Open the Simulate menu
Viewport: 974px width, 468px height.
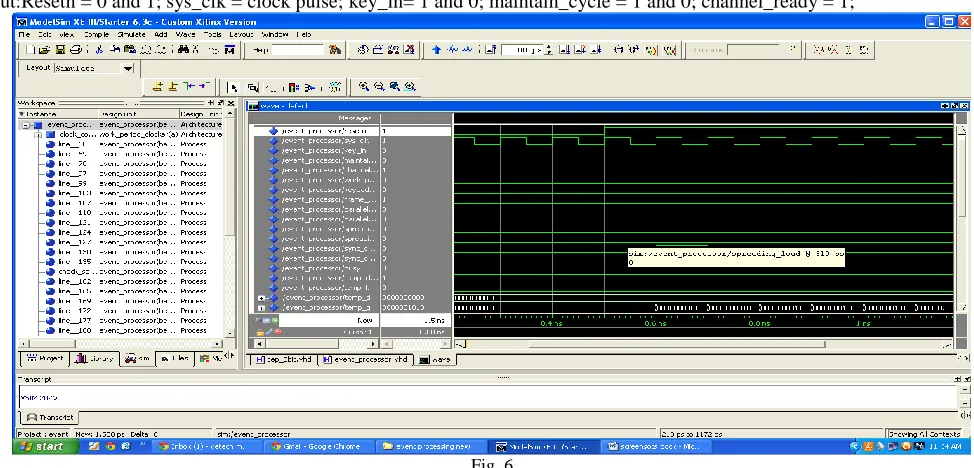[x=131, y=35]
